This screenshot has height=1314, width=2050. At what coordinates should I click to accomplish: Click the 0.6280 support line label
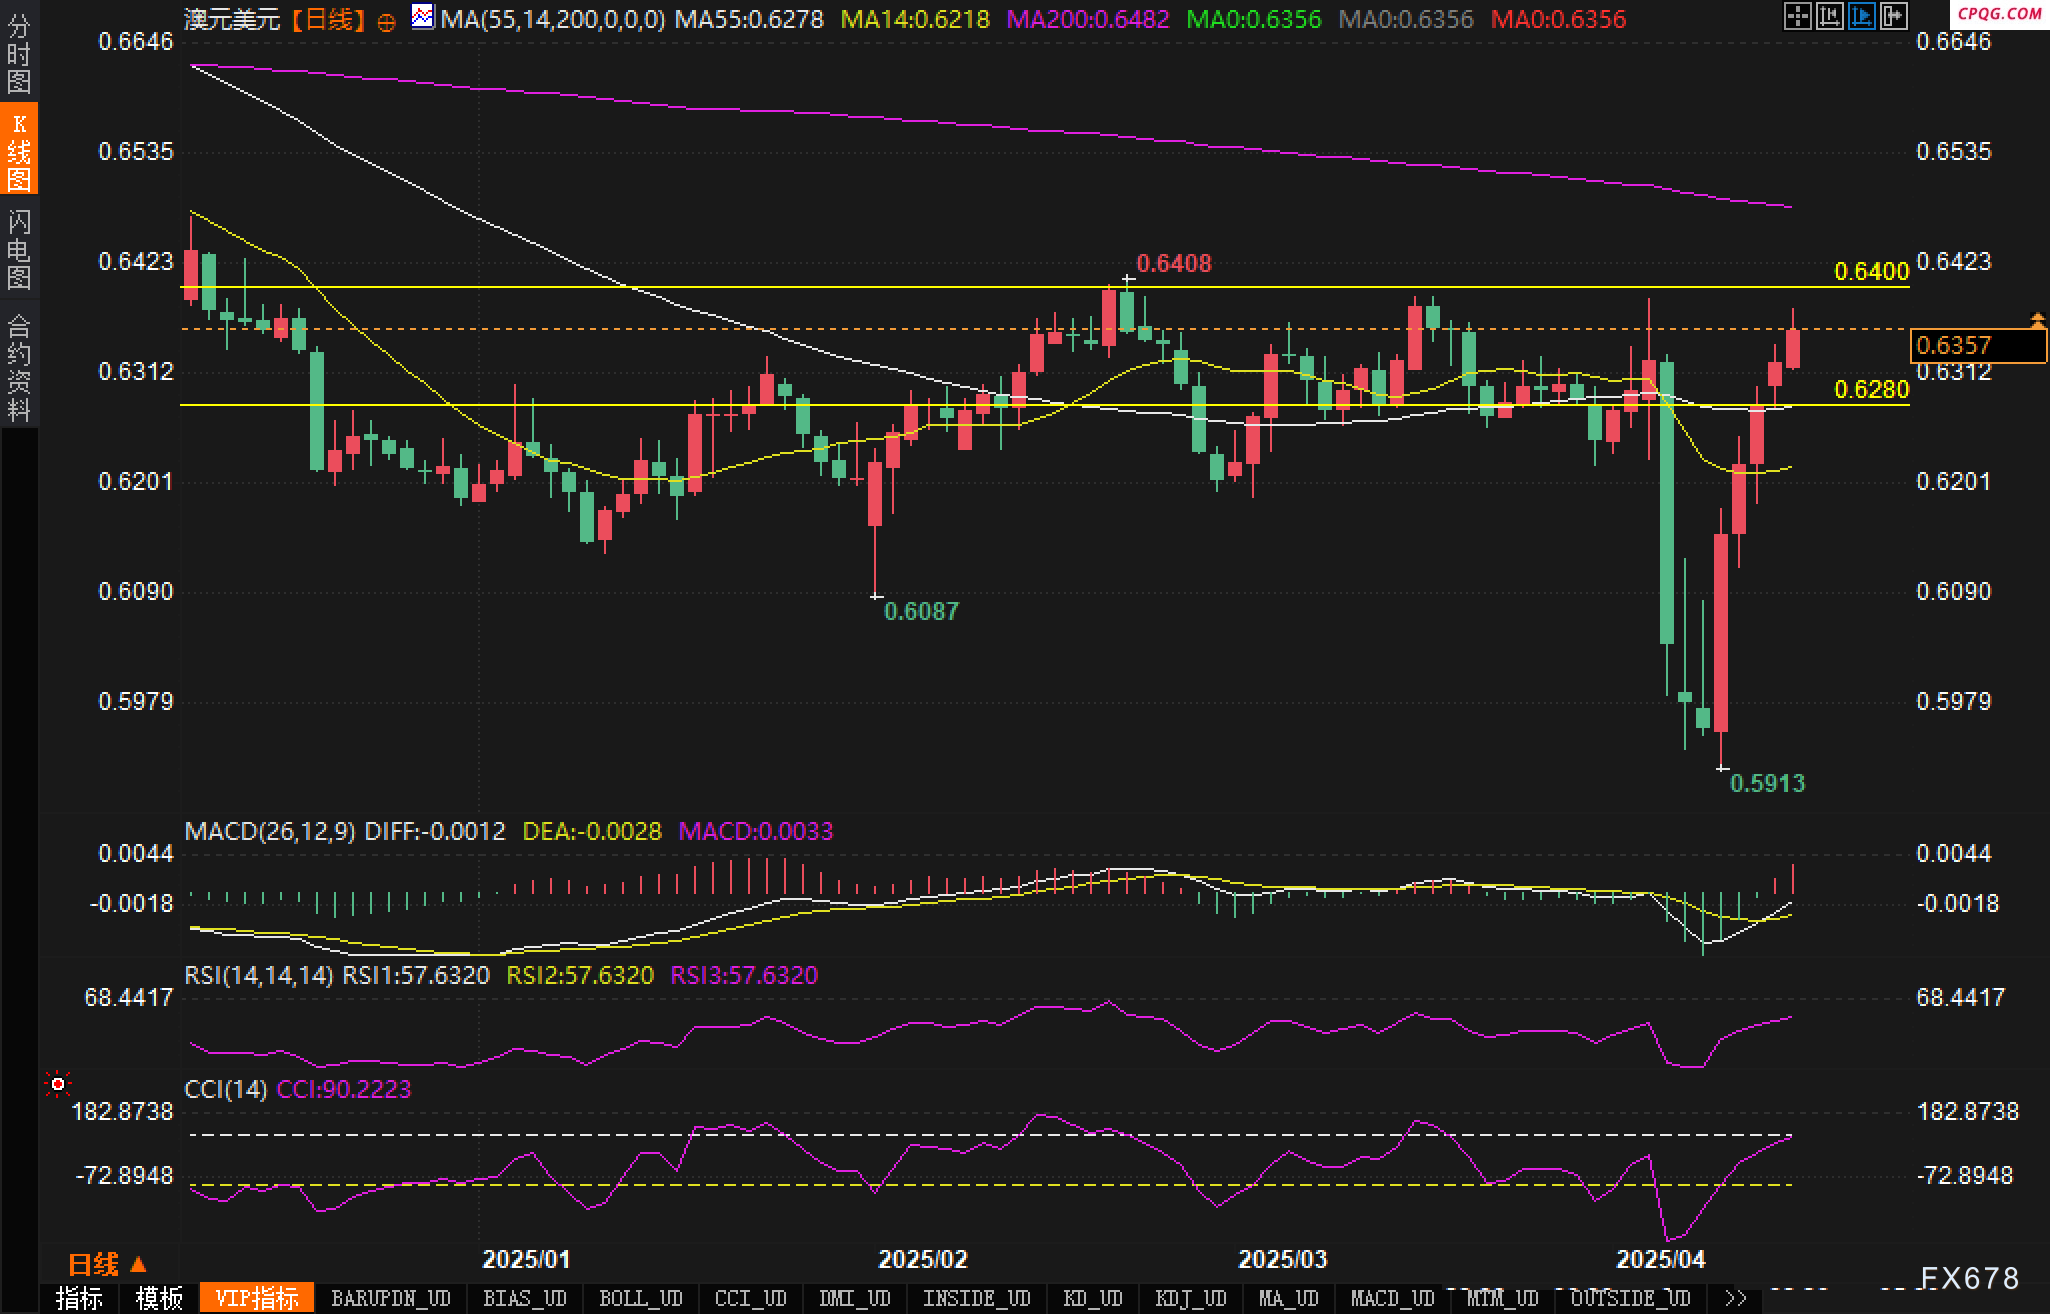pyautogui.click(x=1871, y=389)
